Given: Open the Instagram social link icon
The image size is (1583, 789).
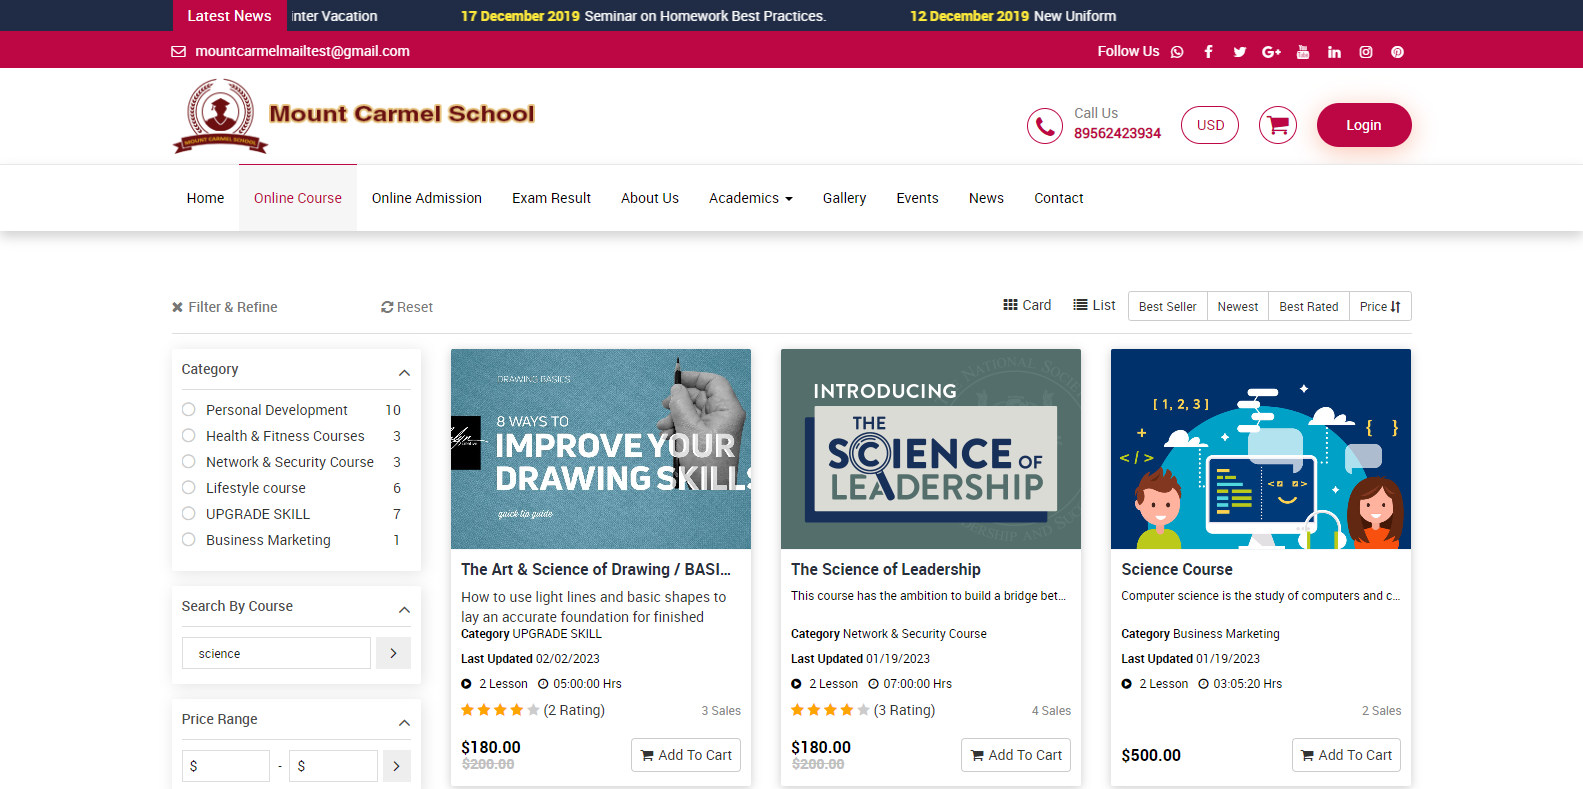Looking at the screenshot, I should (x=1365, y=52).
